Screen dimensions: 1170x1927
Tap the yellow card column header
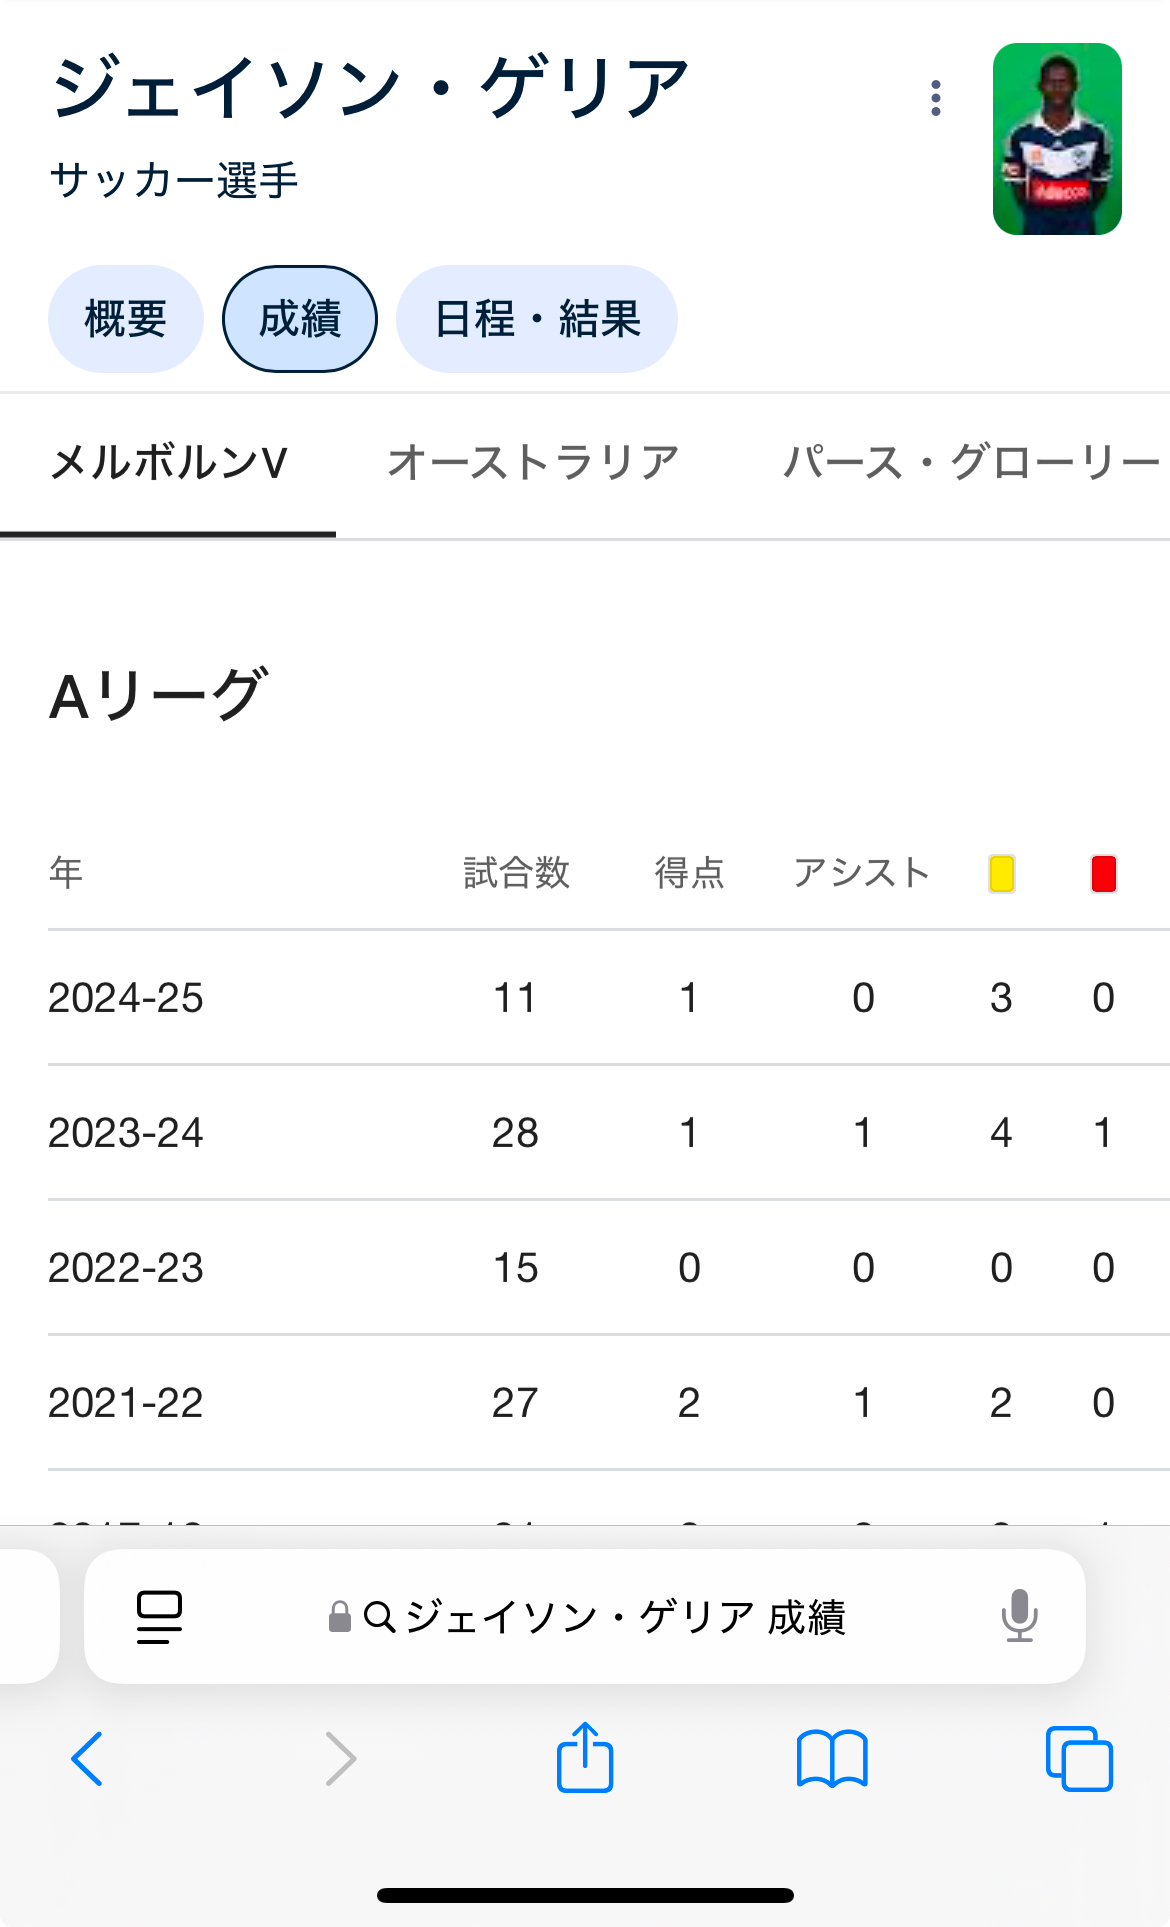click(x=1001, y=873)
